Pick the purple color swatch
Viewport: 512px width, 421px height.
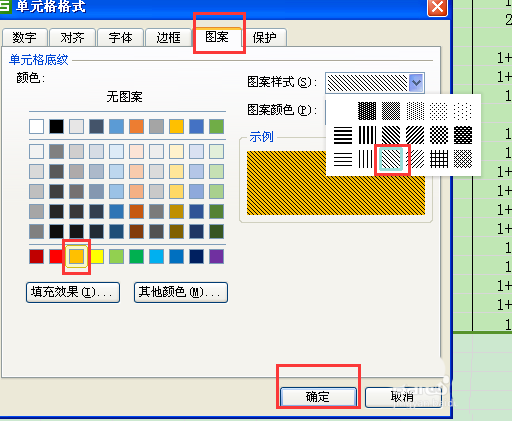(216, 256)
